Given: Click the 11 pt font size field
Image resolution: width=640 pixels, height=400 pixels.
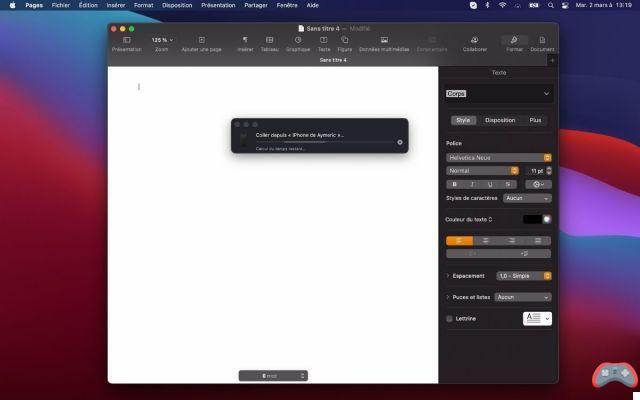Looking at the screenshot, I should 536,171.
